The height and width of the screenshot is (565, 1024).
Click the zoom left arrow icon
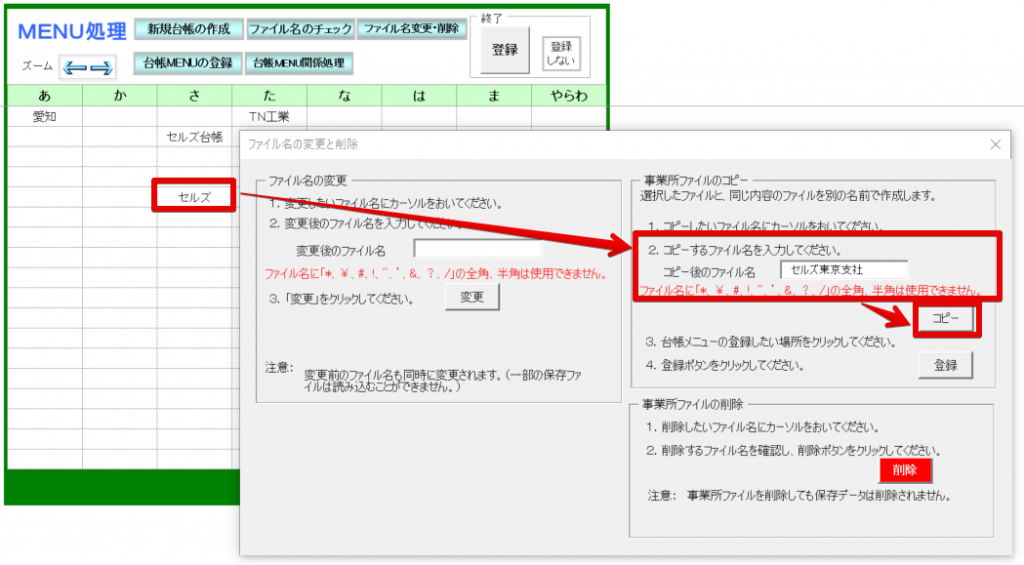(74, 67)
